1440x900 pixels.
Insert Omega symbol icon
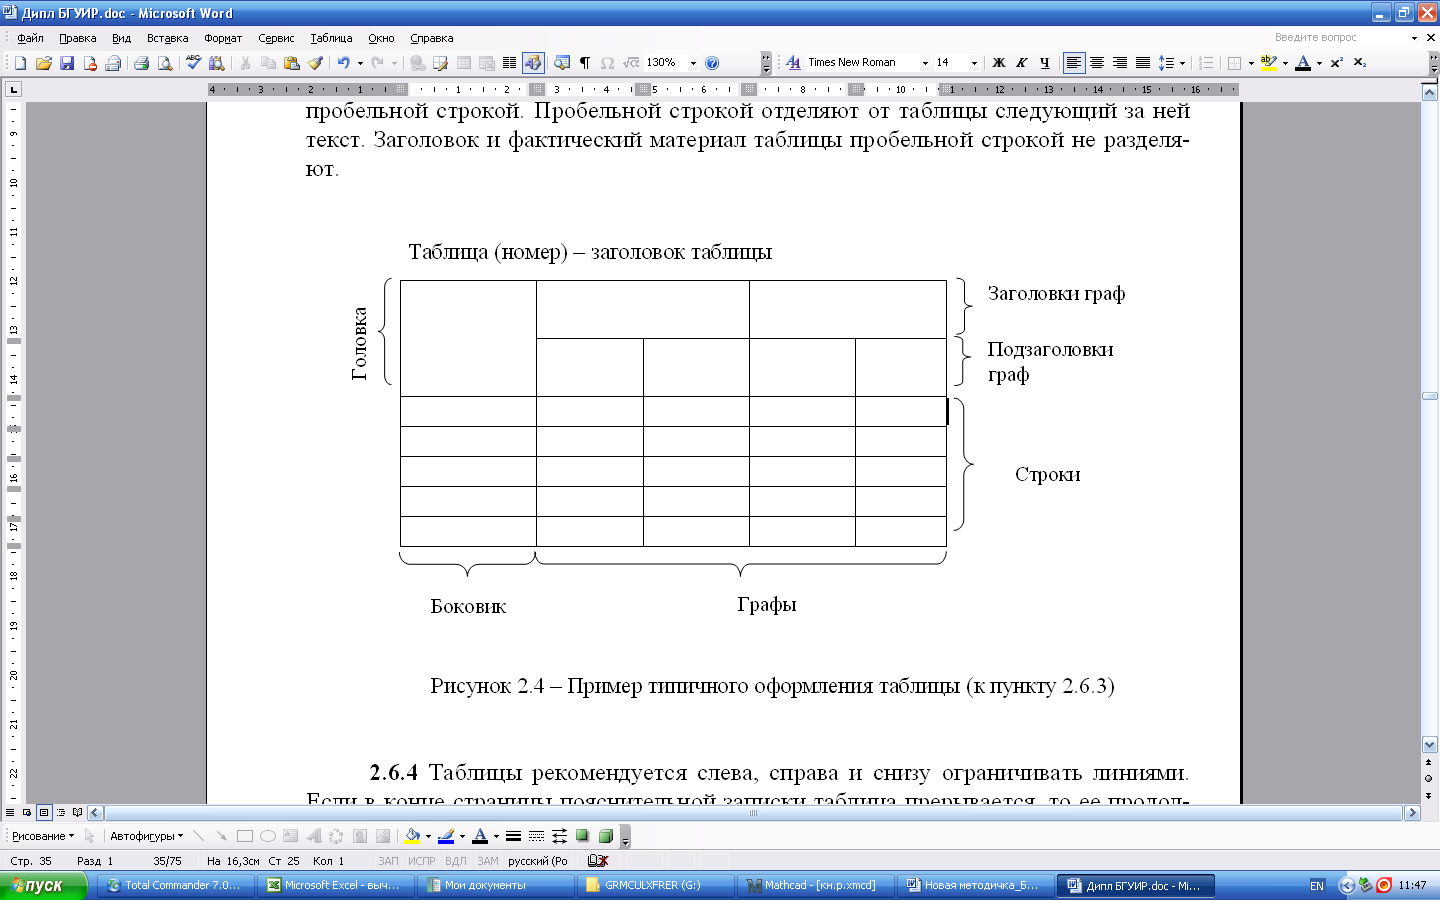point(607,63)
